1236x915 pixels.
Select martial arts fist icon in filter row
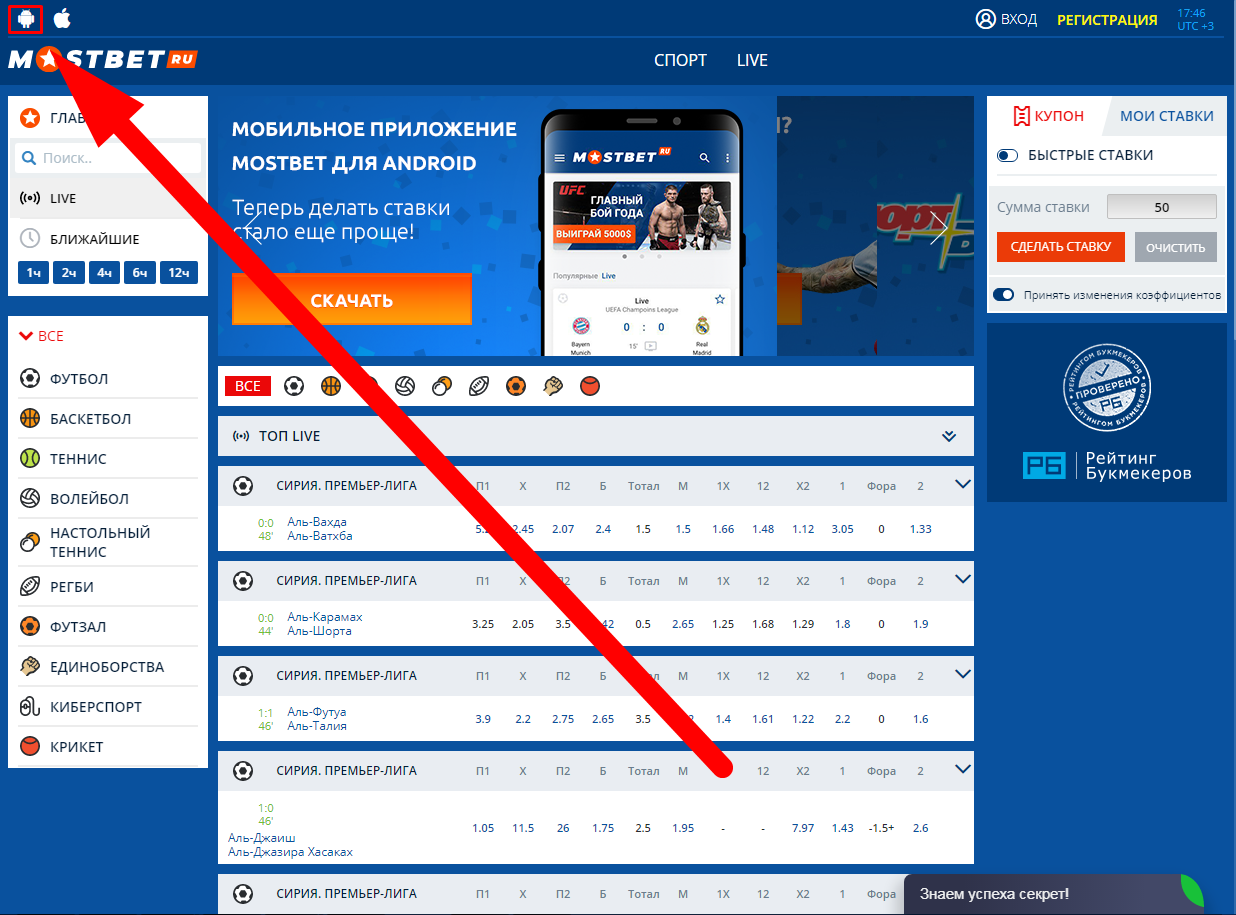click(x=553, y=386)
